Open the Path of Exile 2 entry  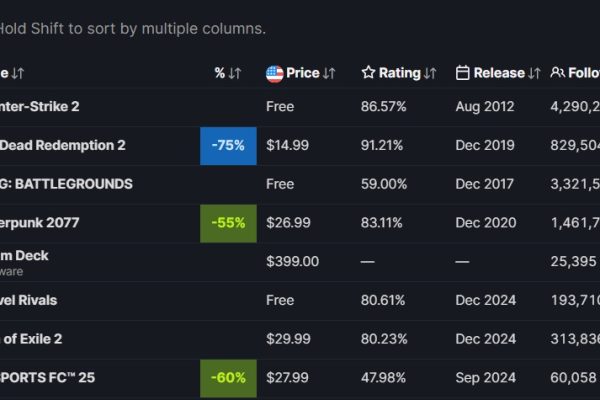click(31, 339)
